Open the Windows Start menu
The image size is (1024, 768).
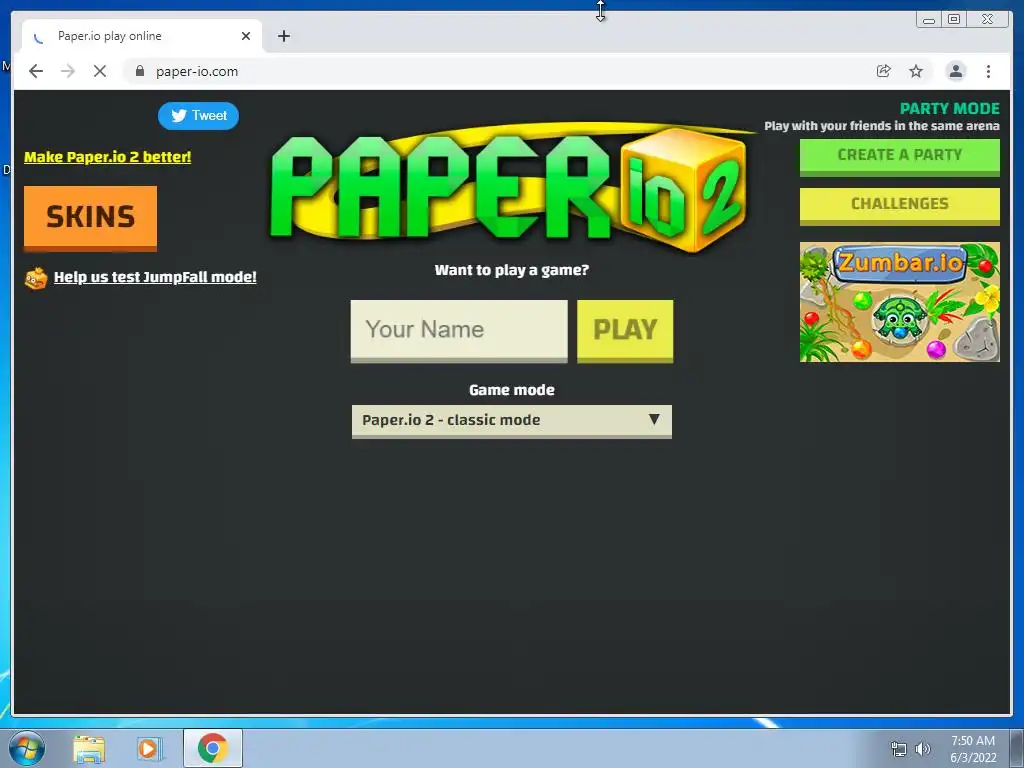coord(27,748)
